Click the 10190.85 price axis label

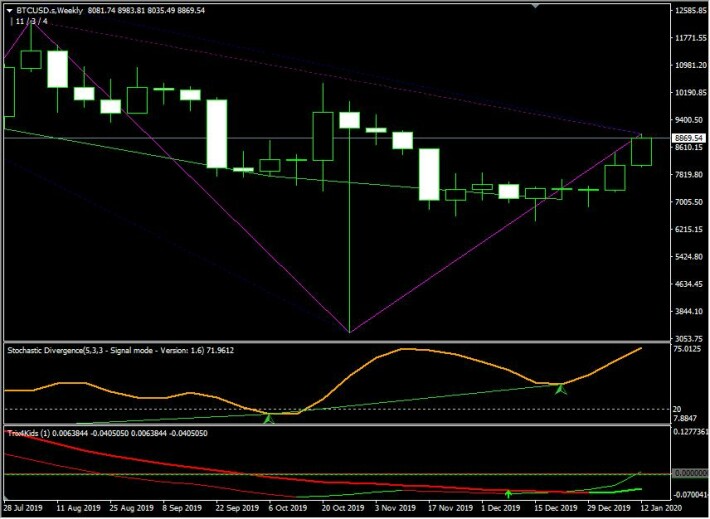pos(690,93)
